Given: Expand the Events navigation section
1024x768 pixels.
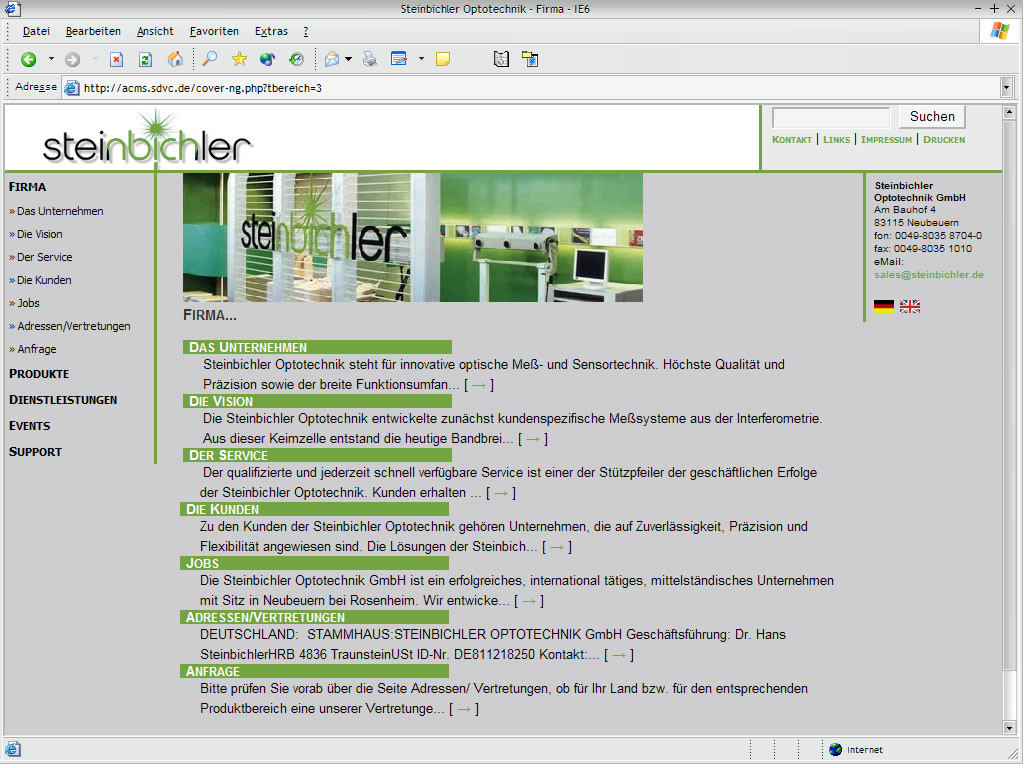Looking at the screenshot, I should coord(29,427).
